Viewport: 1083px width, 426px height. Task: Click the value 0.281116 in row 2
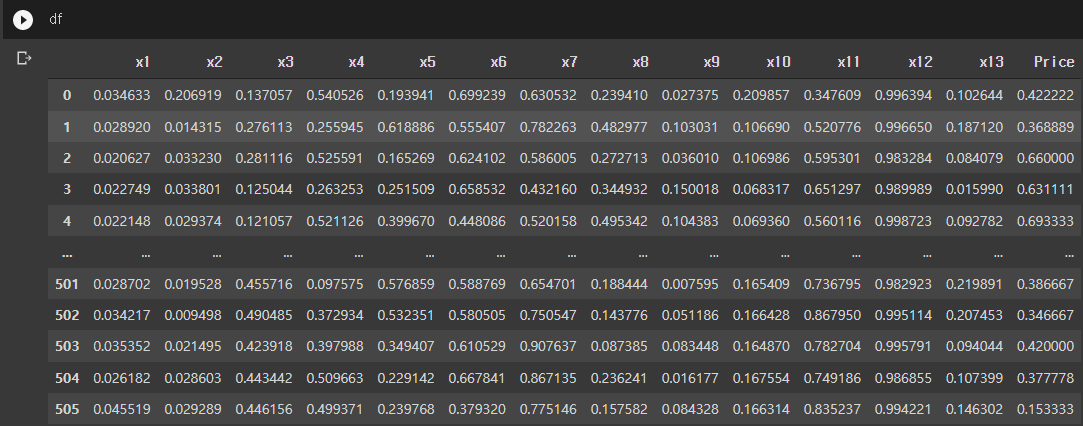pos(264,158)
